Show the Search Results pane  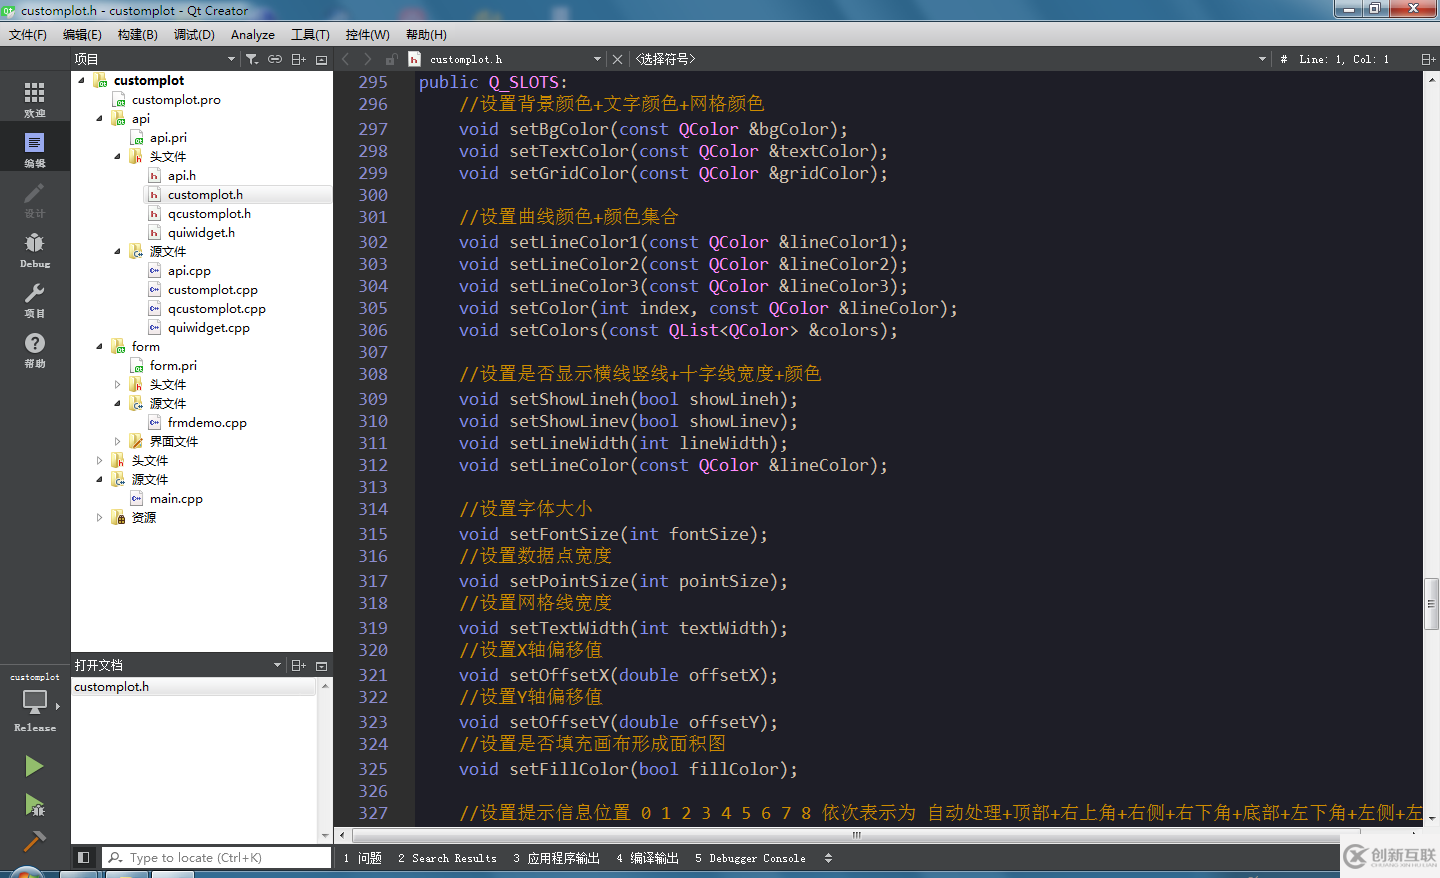pos(447,858)
